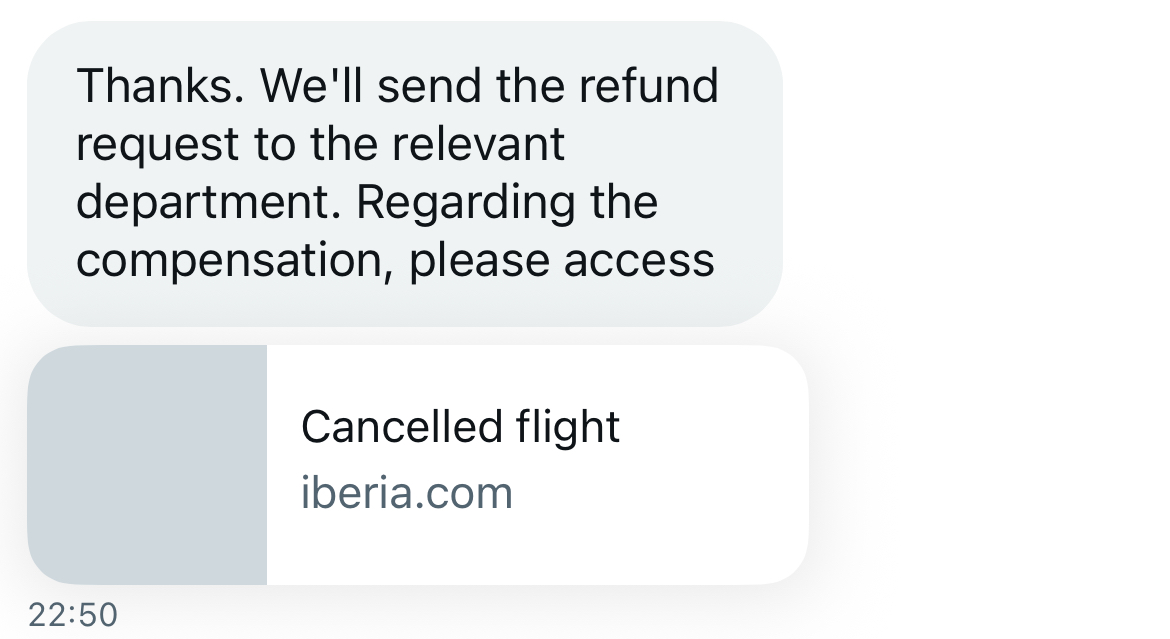Image resolution: width=1170 pixels, height=639 pixels.
Task: Click the white area of the link card
Action: click(x=537, y=464)
